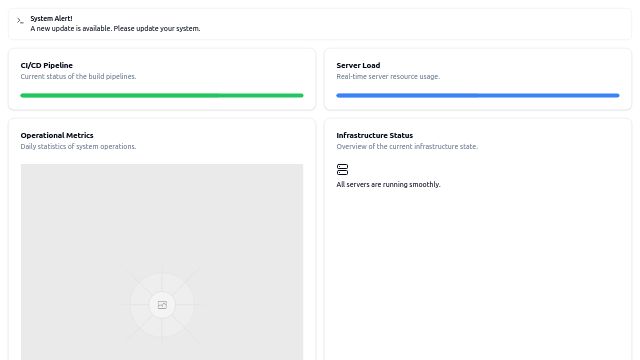640x360 pixels.
Task: Click empty area of System Alert banner
Action: click(416, 24)
